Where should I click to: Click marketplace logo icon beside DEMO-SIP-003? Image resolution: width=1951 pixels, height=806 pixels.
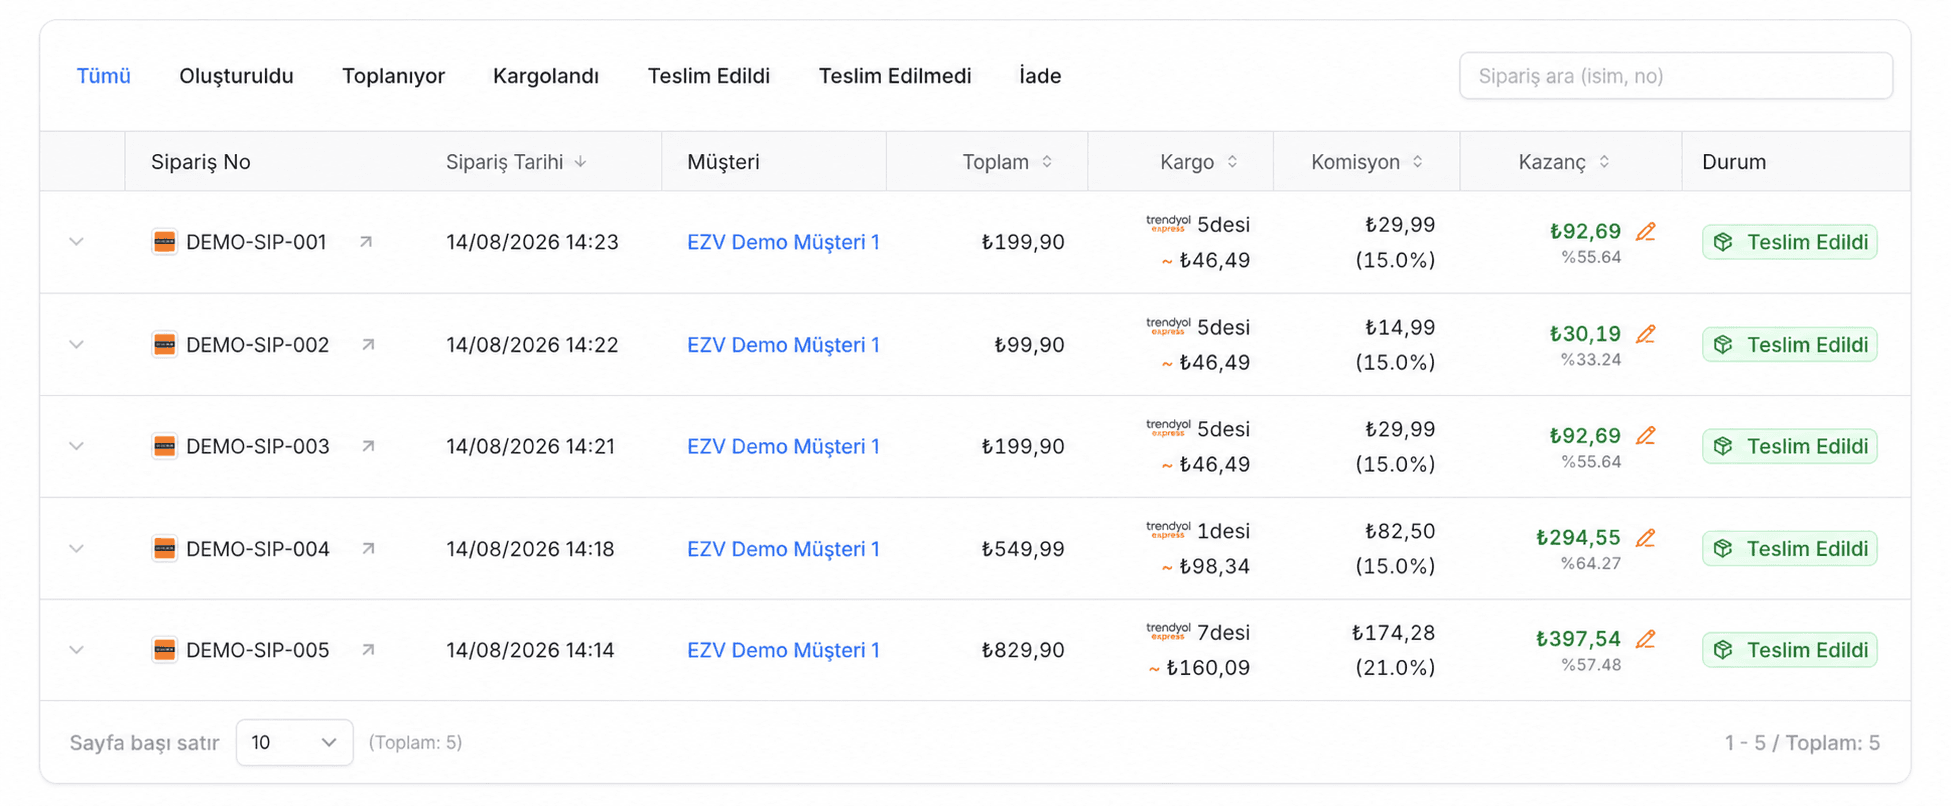(x=164, y=446)
